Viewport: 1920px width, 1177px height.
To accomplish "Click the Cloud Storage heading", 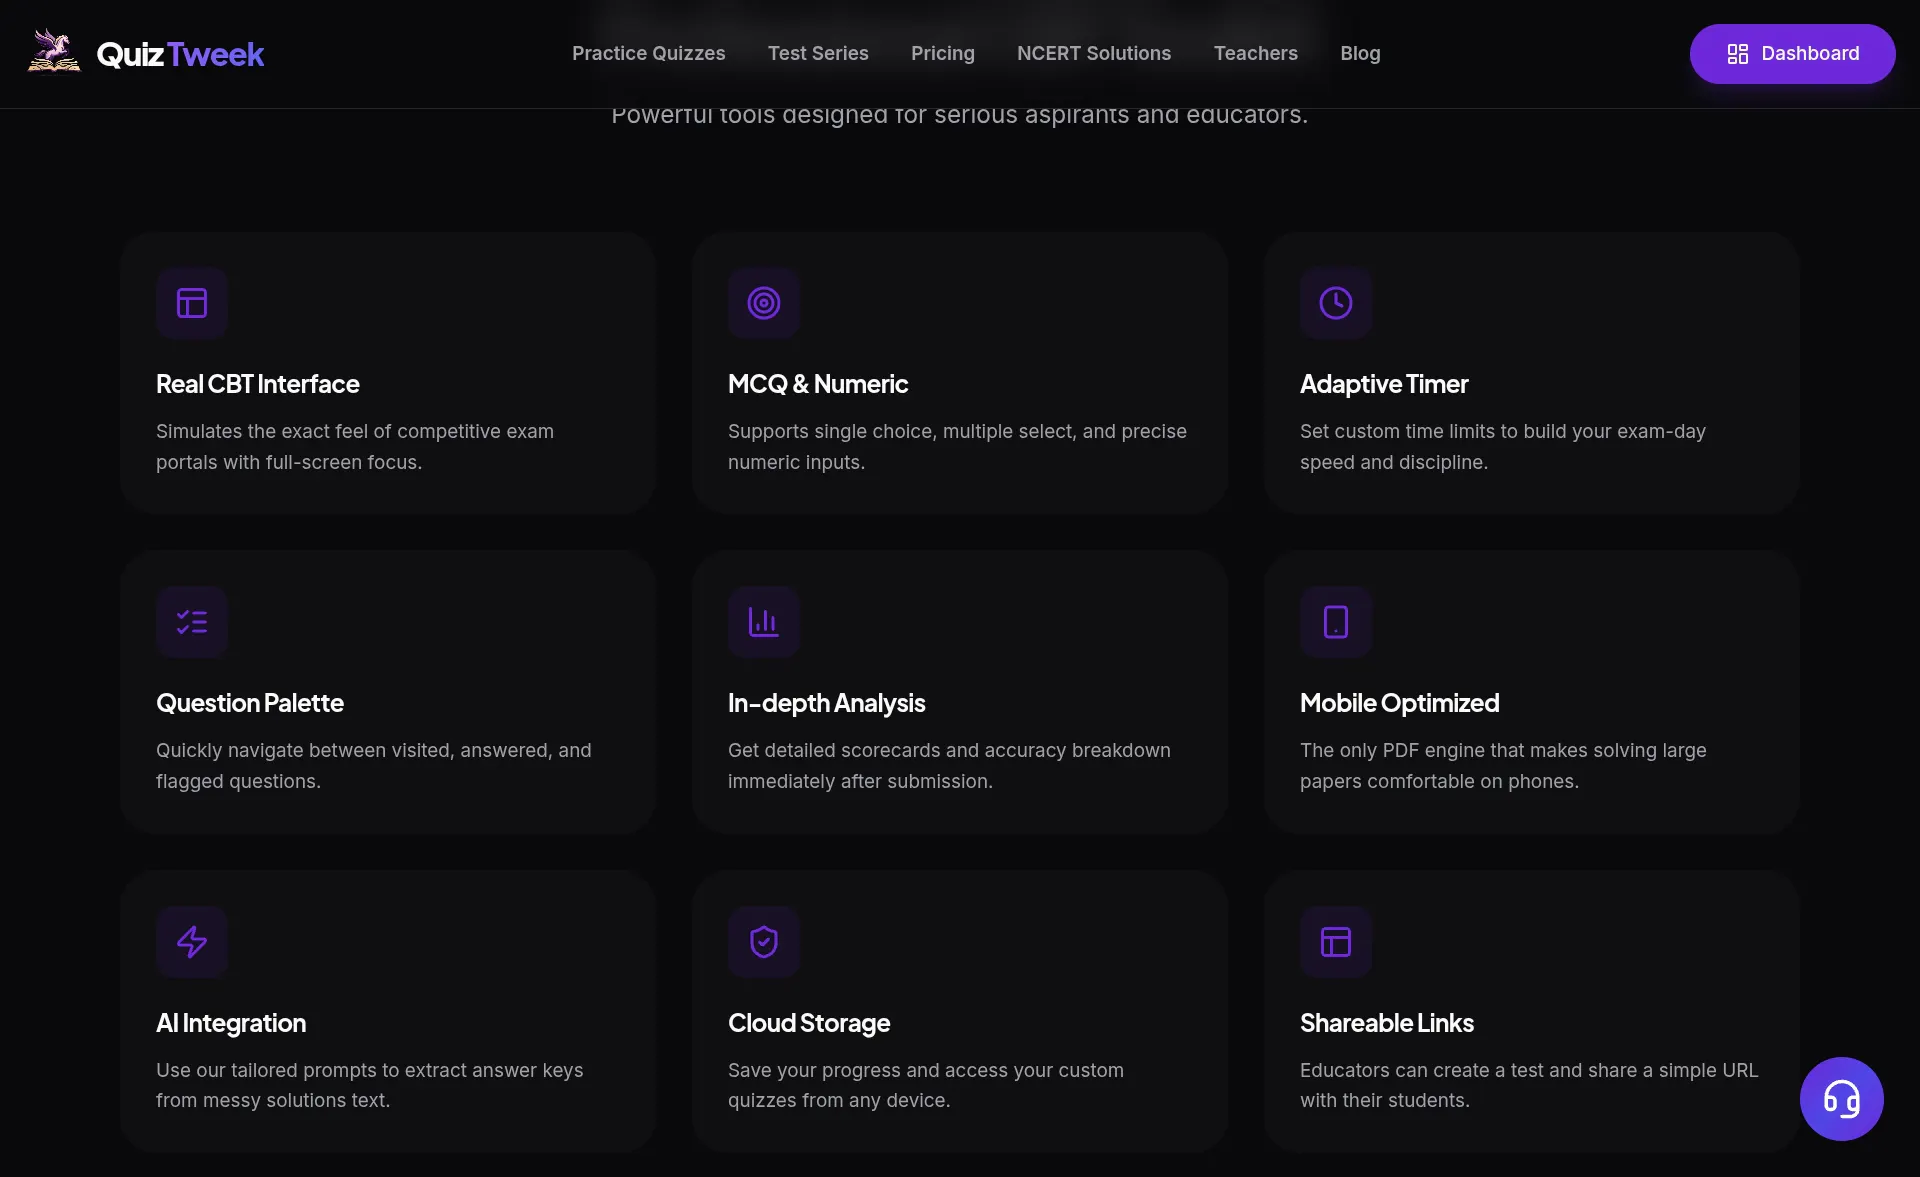I will pyautogui.click(x=809, y=1023).
